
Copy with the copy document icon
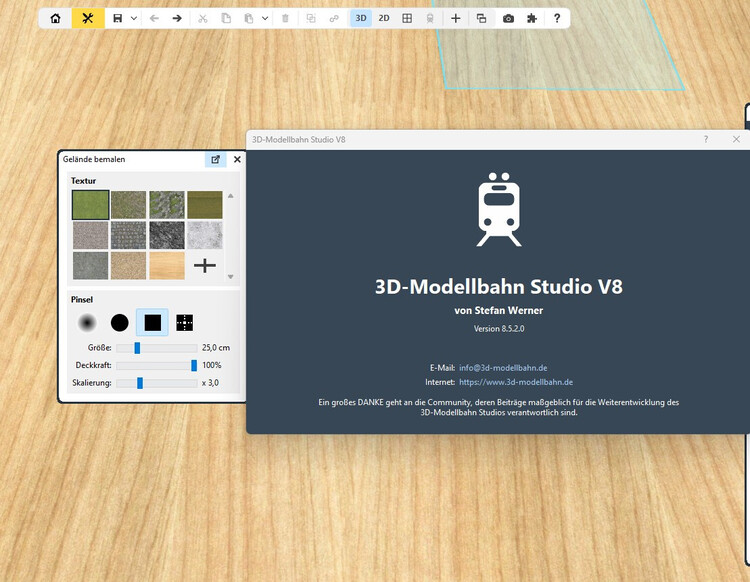click(x=226, y=19)
